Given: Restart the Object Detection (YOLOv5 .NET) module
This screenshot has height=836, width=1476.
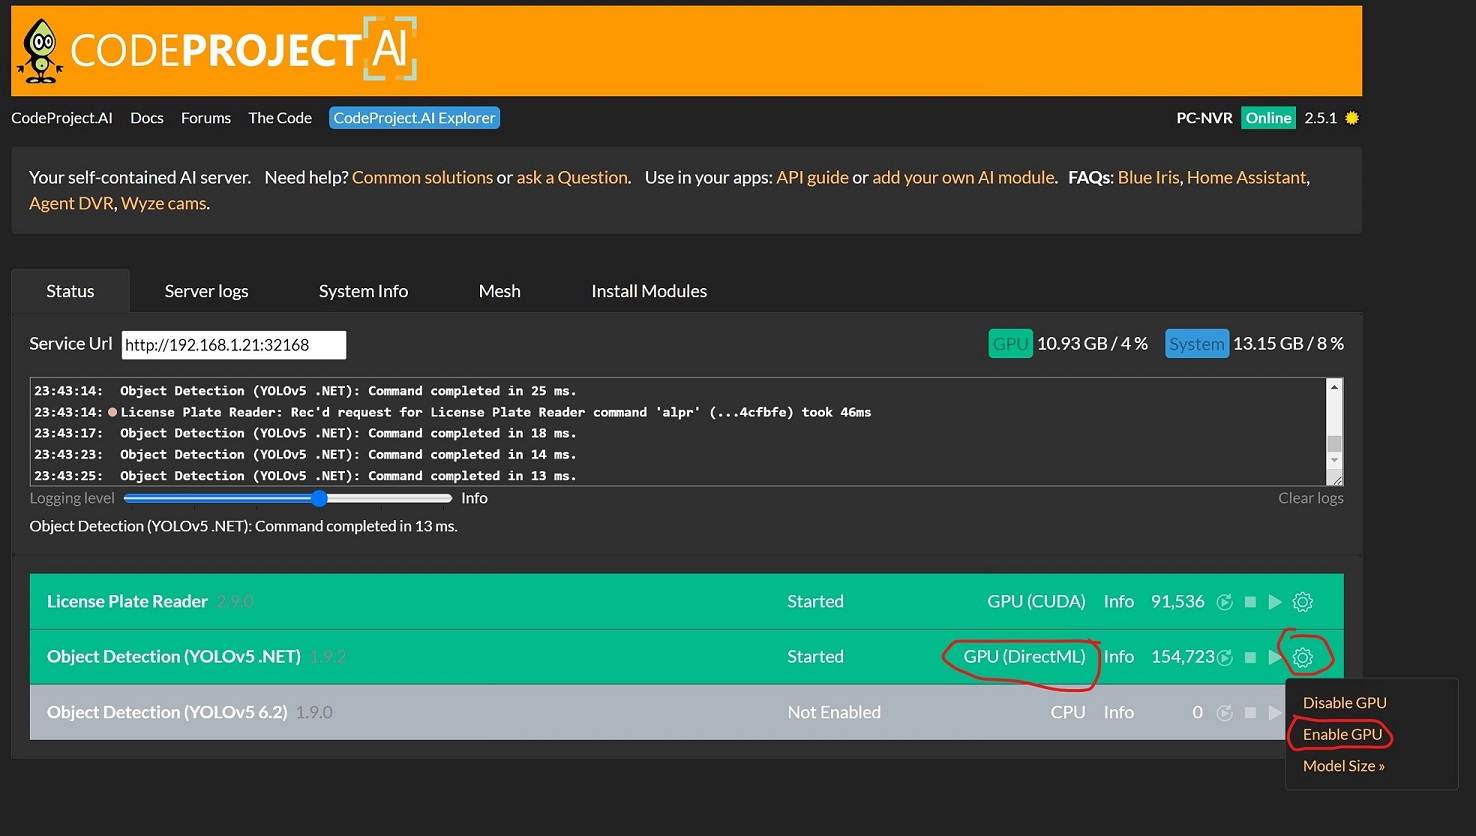Looking at the screenshot, I should point(1224,657).
